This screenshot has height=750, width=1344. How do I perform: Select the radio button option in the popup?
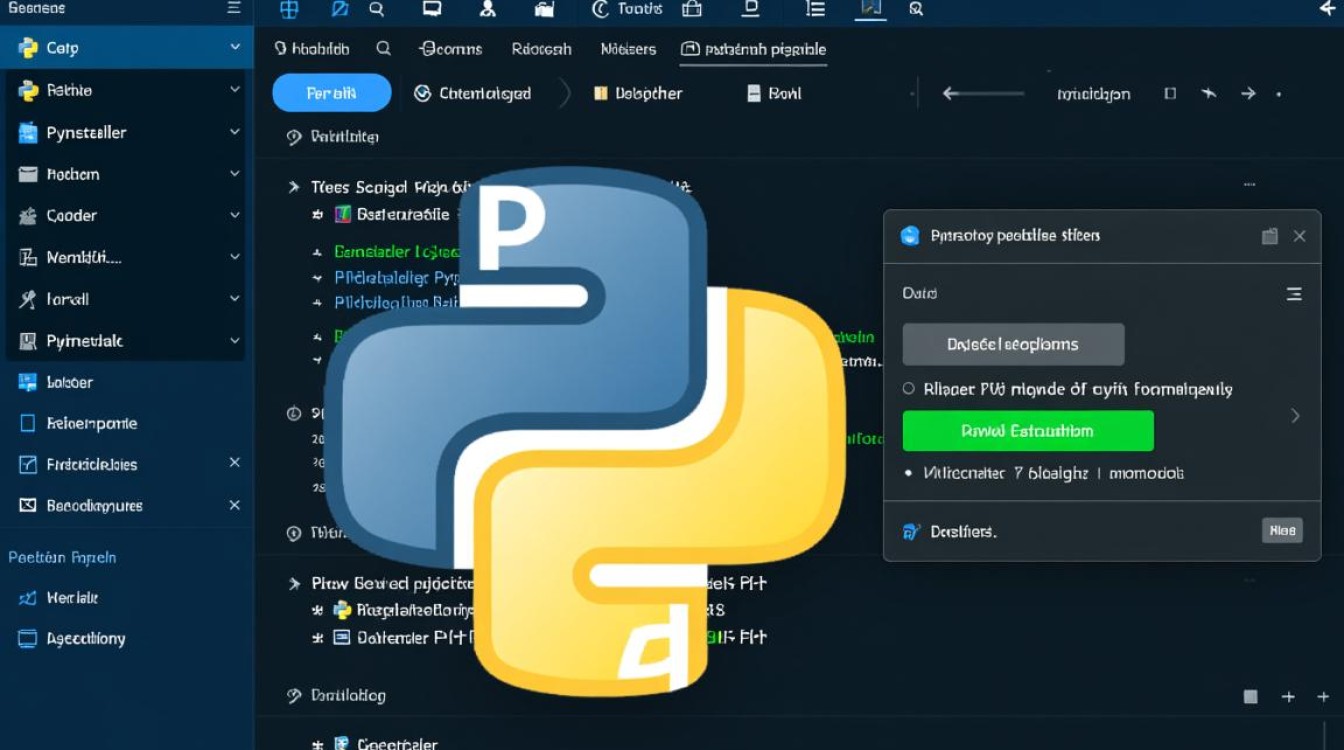(x=910, y=389)
